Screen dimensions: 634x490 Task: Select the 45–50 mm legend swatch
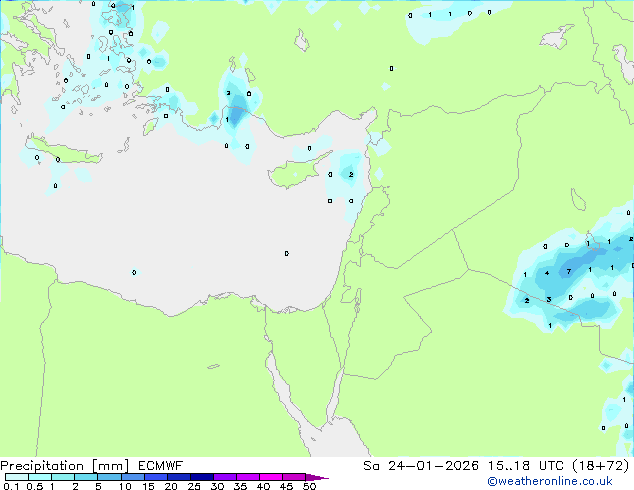tap(294, 477)
